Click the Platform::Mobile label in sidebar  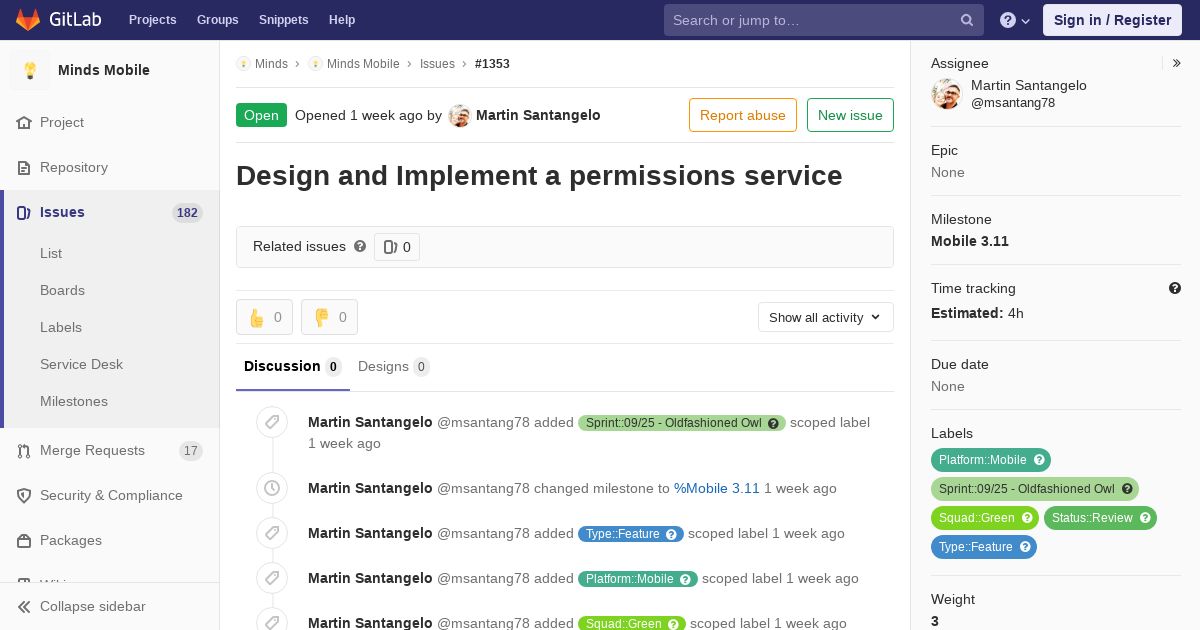coord(982,460)
